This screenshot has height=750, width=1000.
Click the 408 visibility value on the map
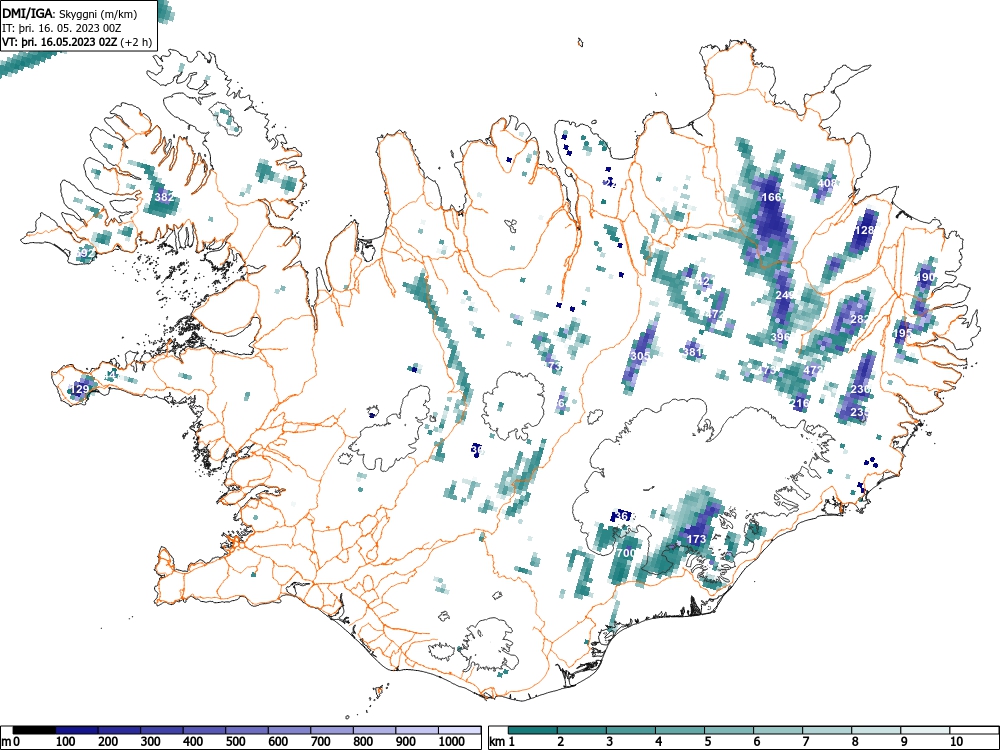tap(827, 183)
